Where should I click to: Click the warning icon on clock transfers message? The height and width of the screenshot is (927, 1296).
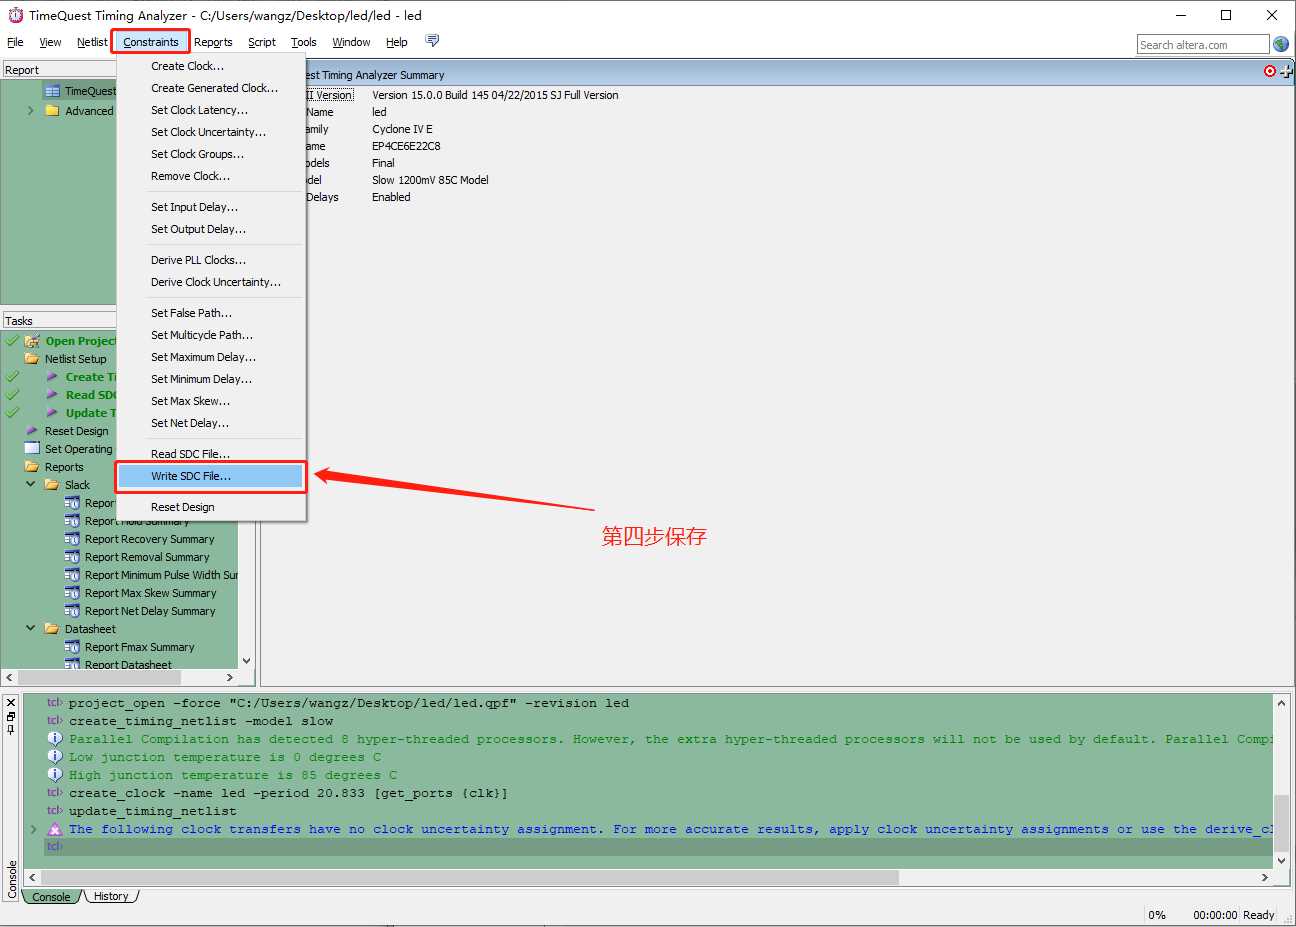(55, 829)
